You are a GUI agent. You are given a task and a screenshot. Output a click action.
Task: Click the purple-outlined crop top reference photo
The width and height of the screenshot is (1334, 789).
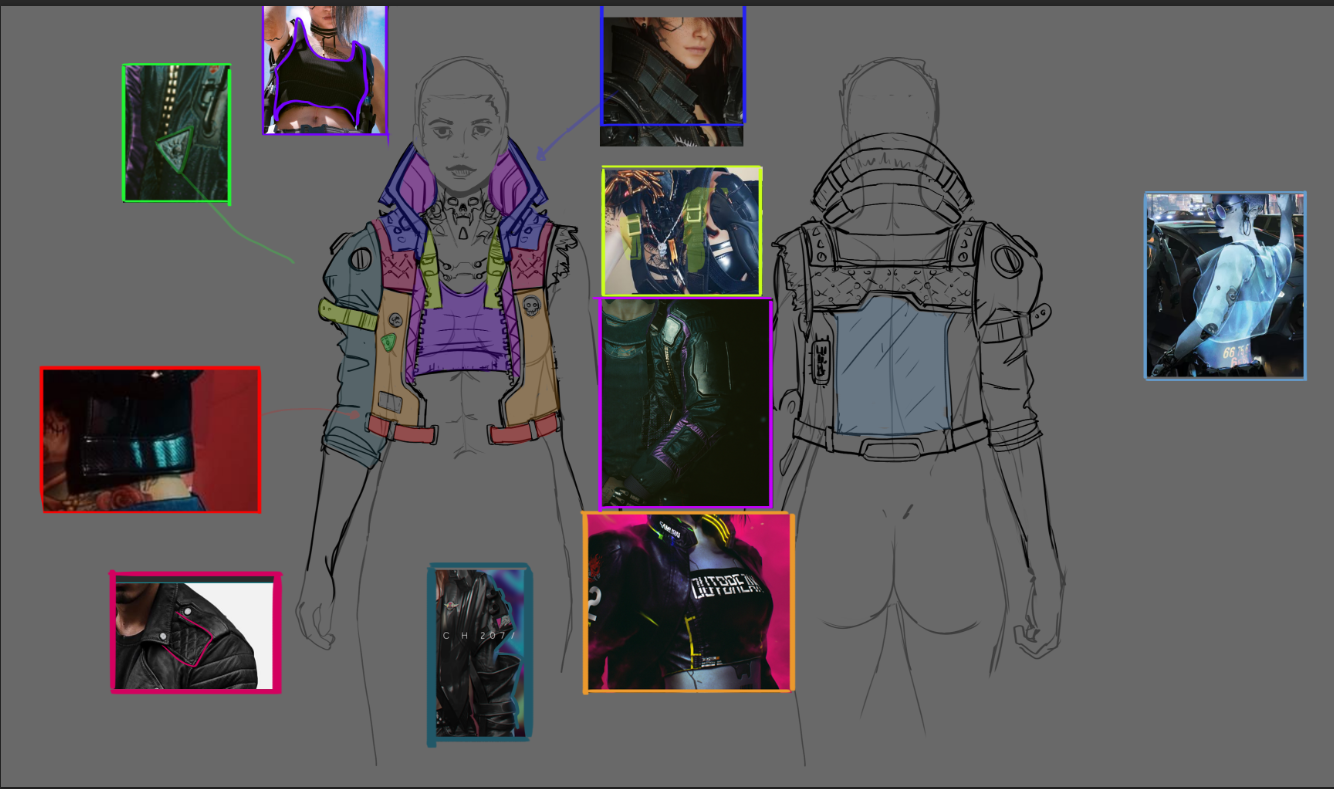pos(325,70)
